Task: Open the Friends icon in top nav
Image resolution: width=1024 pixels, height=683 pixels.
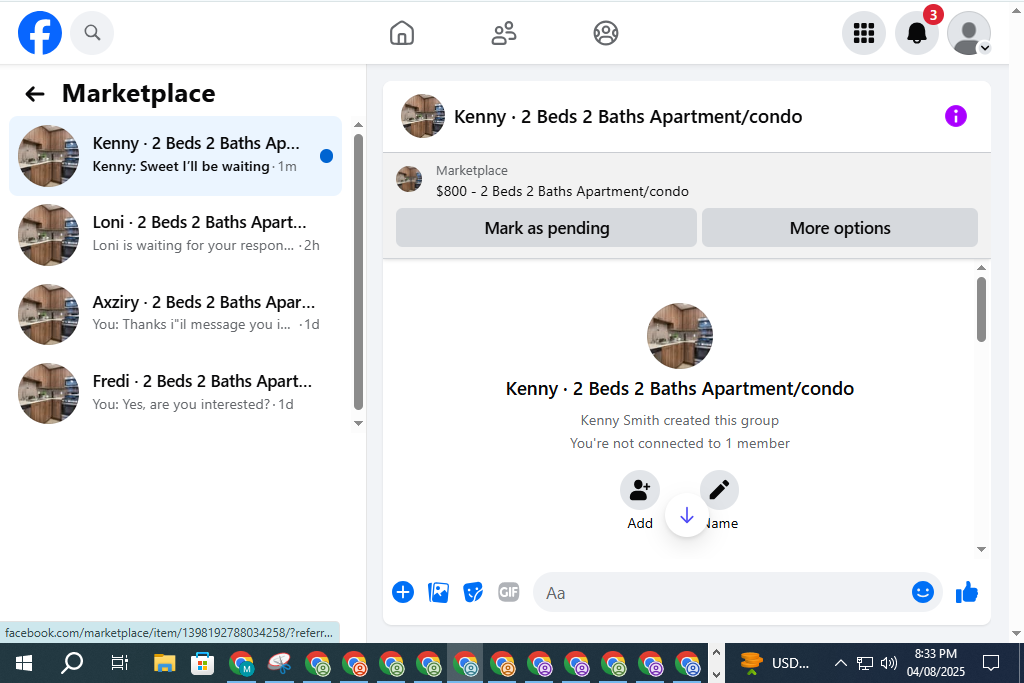Action: tap(504, 33)
